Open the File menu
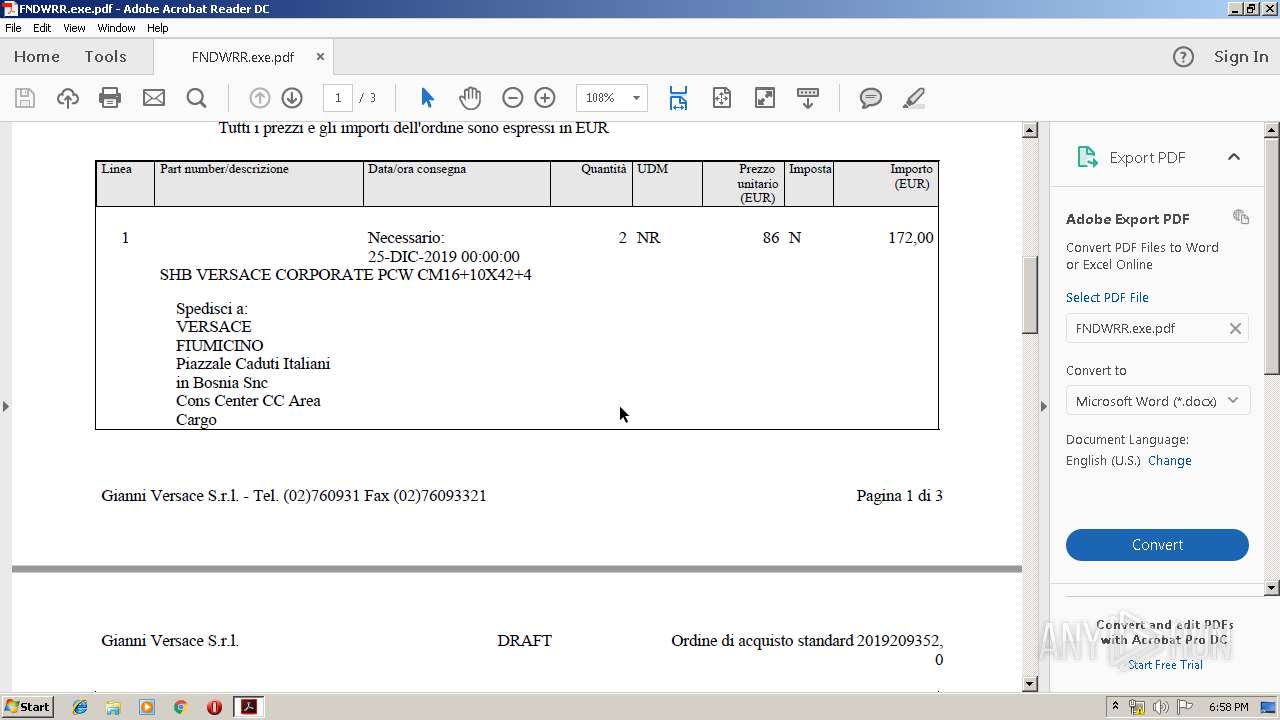This screenshot has height=720, width=1280. [x=13, y=28]
